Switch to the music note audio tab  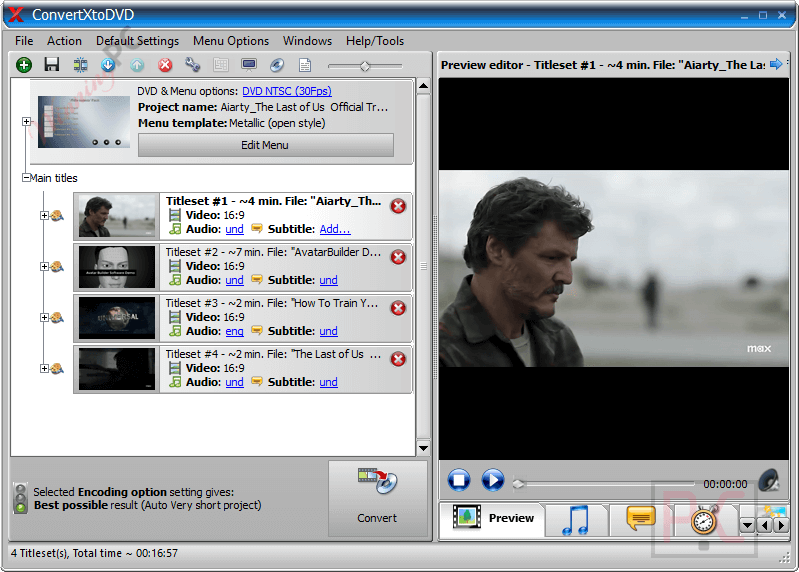pyautogui.click(x=576, y=520)
